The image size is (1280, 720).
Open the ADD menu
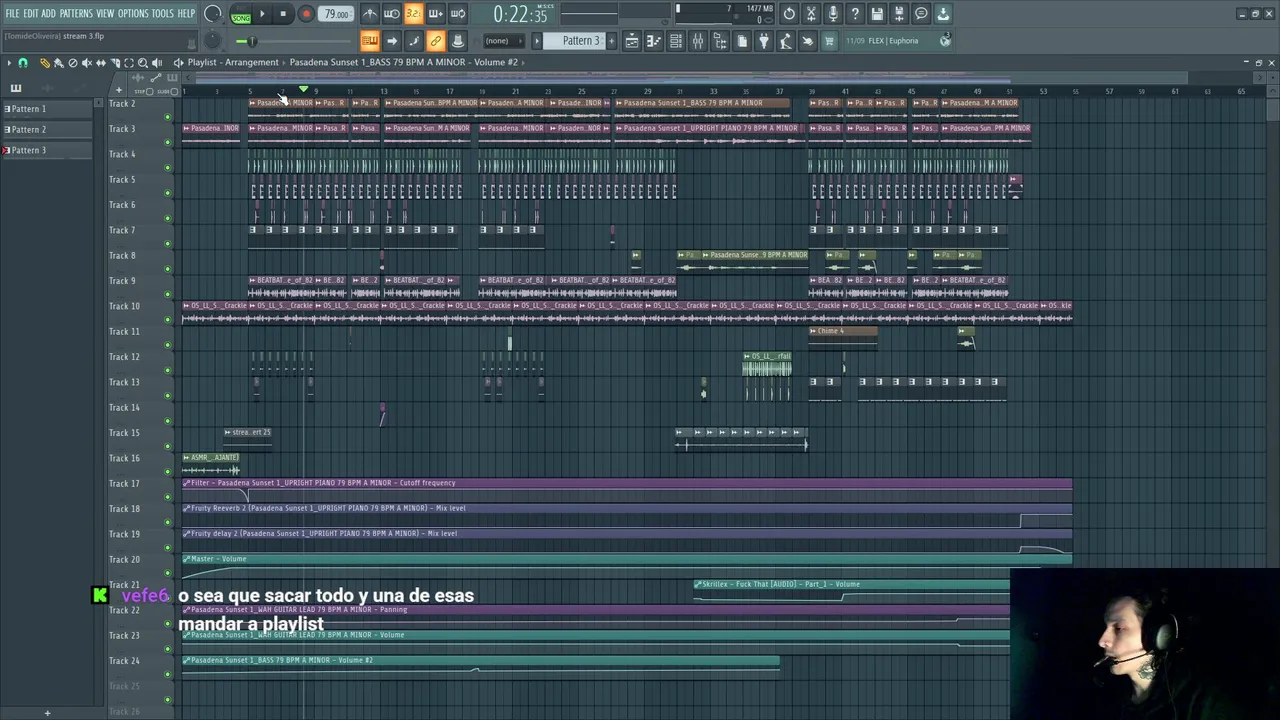coord(48,13)
